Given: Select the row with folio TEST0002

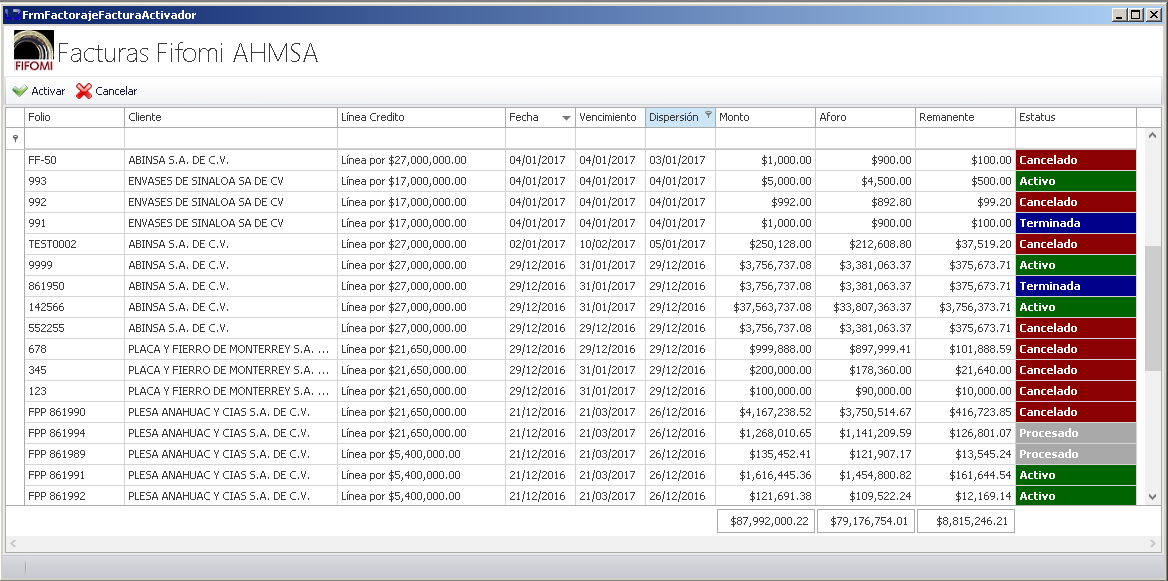Looking at the screenshot, I should (571, 244).
